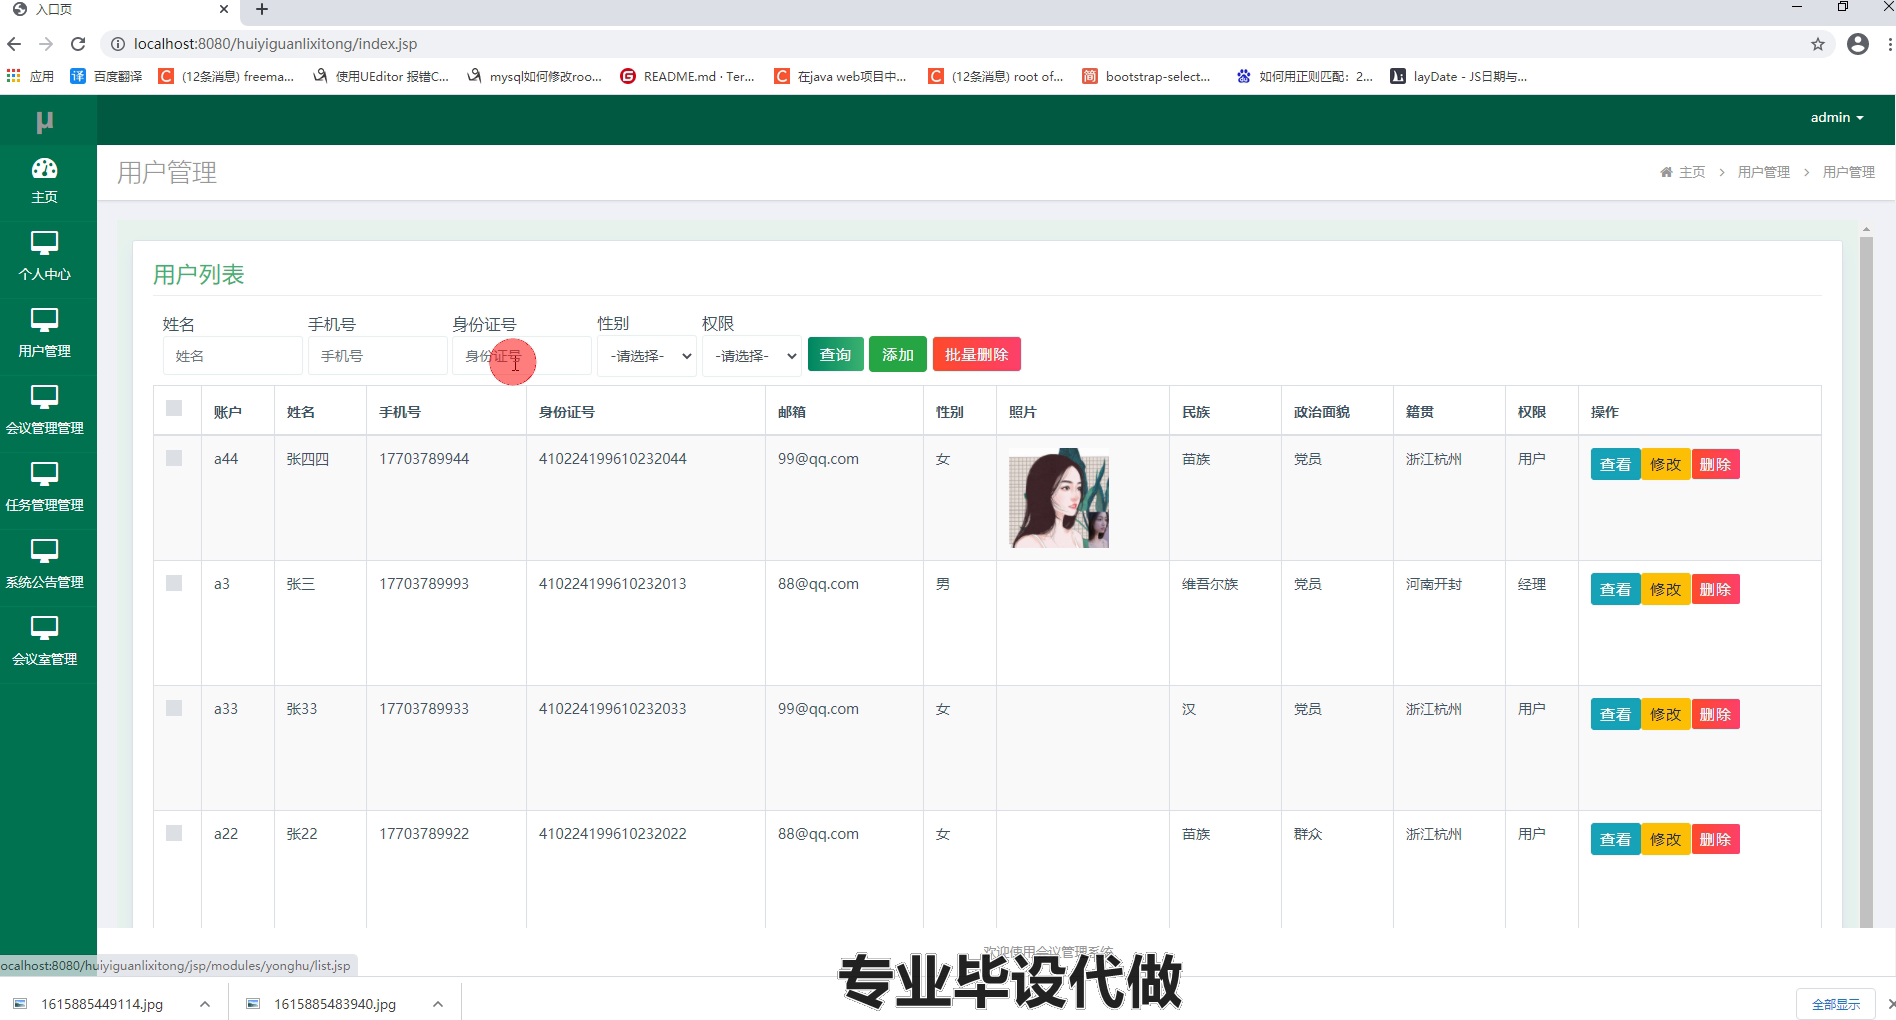Open the bootstrap-select bookmark
The height and width of the screenshot is (1020, 1896).
pos(1147,76)
